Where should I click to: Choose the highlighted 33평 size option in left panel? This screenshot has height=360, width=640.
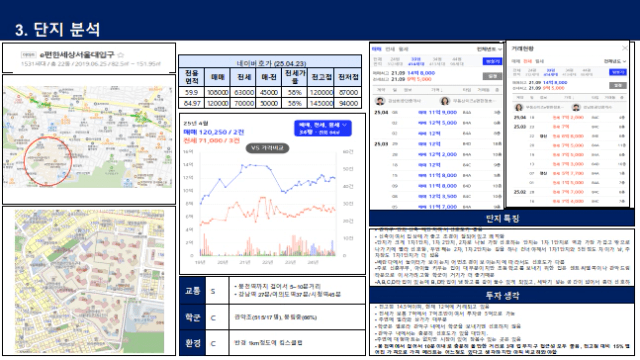pyautogui.click(x=416, y=62)
